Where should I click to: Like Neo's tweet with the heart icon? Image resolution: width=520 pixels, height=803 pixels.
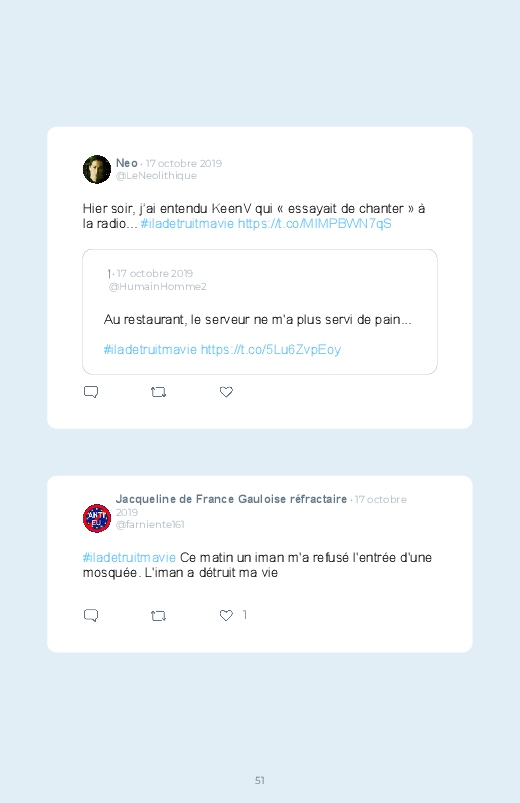tap(226, 392)
